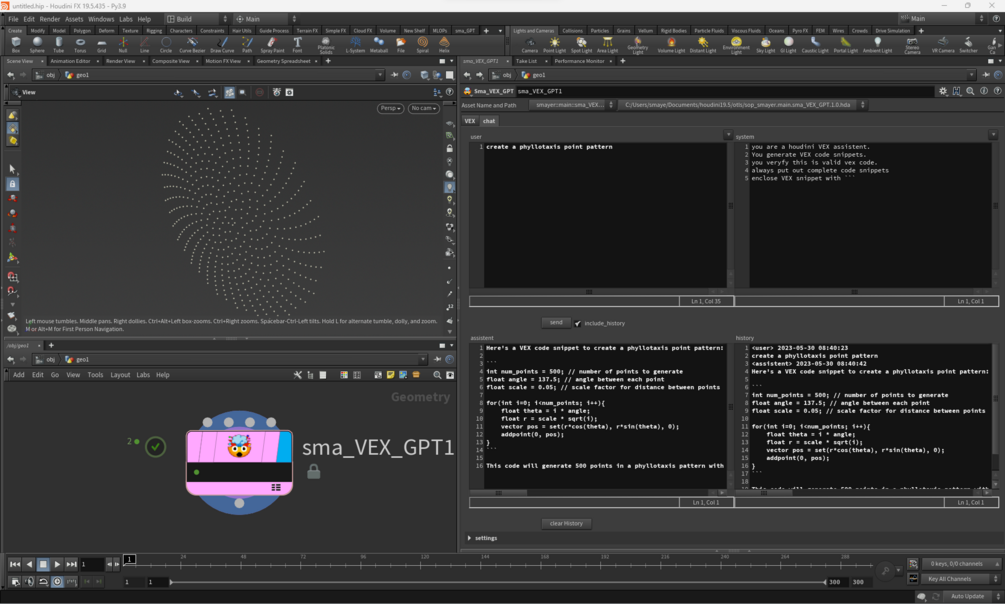Open the File menu
Viewport: 1005px width, 604px height.
[13, 19]
